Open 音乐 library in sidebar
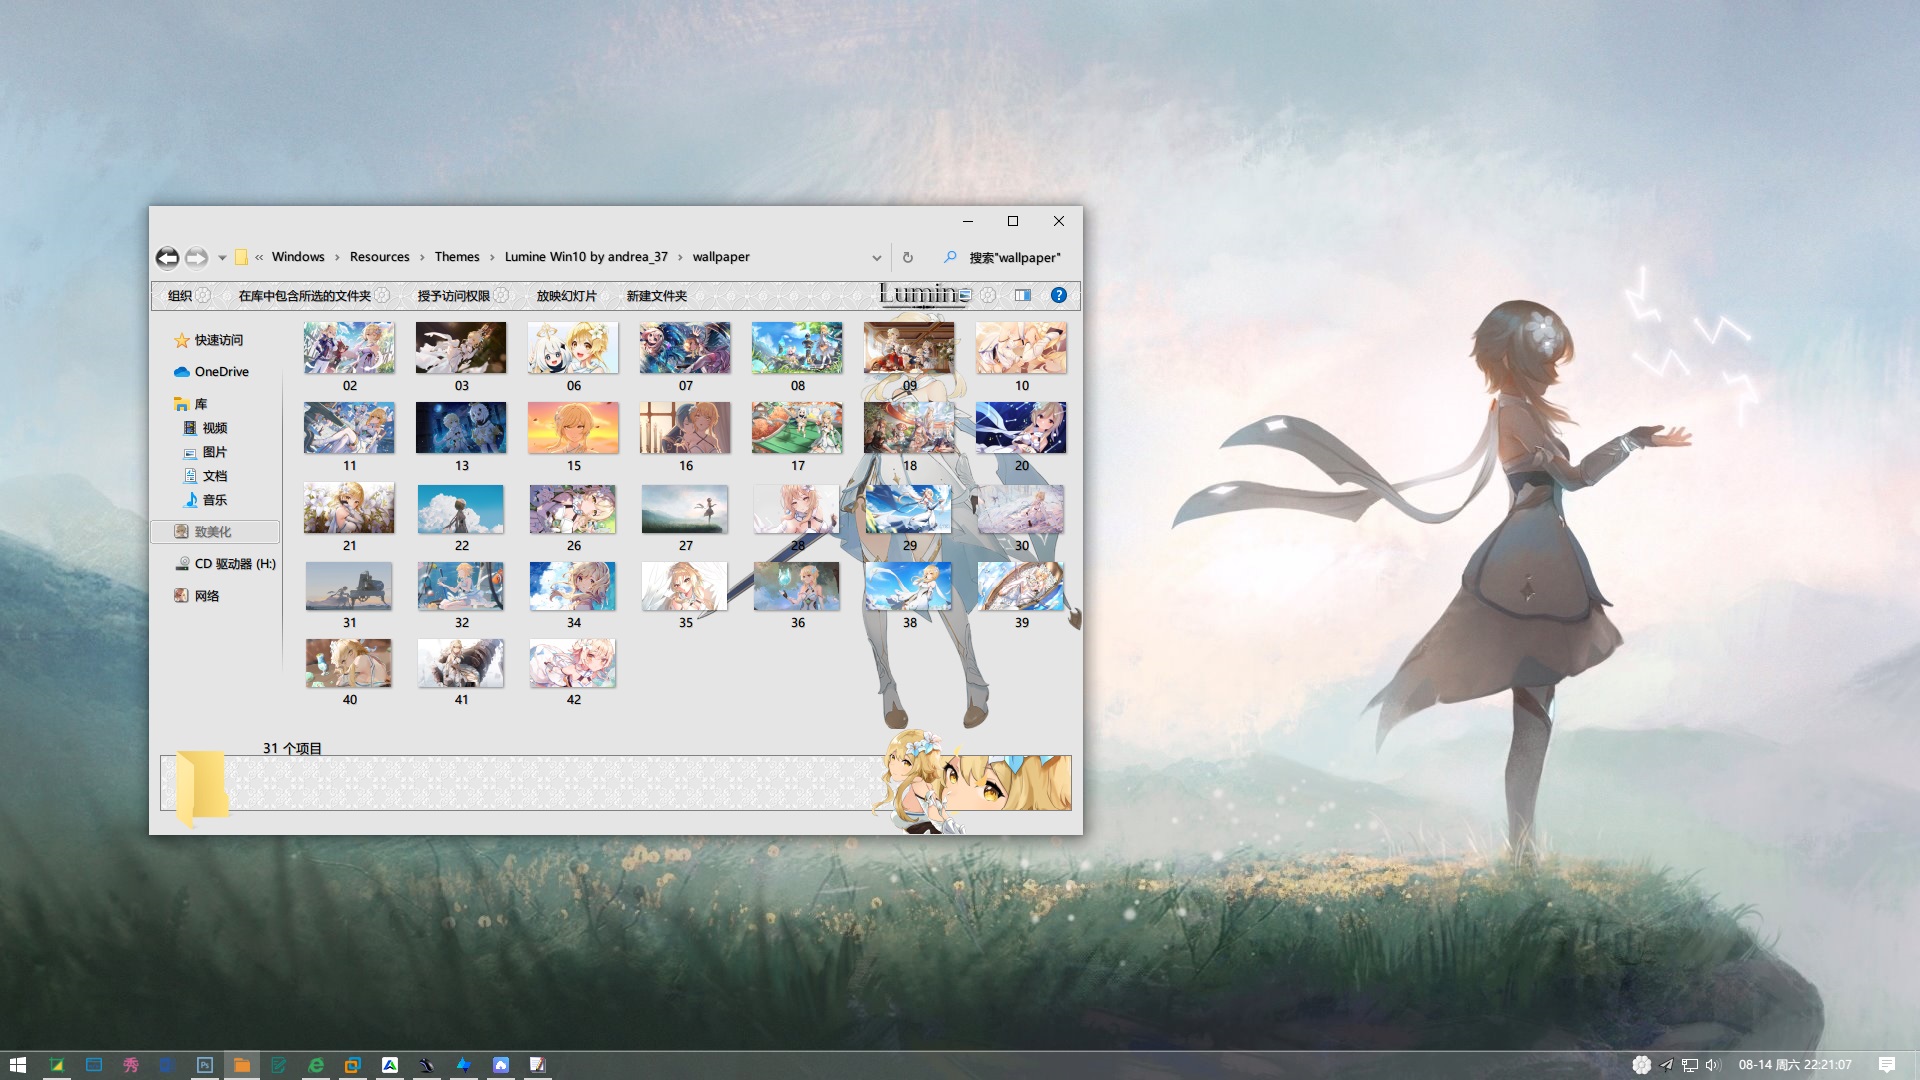 205,500
